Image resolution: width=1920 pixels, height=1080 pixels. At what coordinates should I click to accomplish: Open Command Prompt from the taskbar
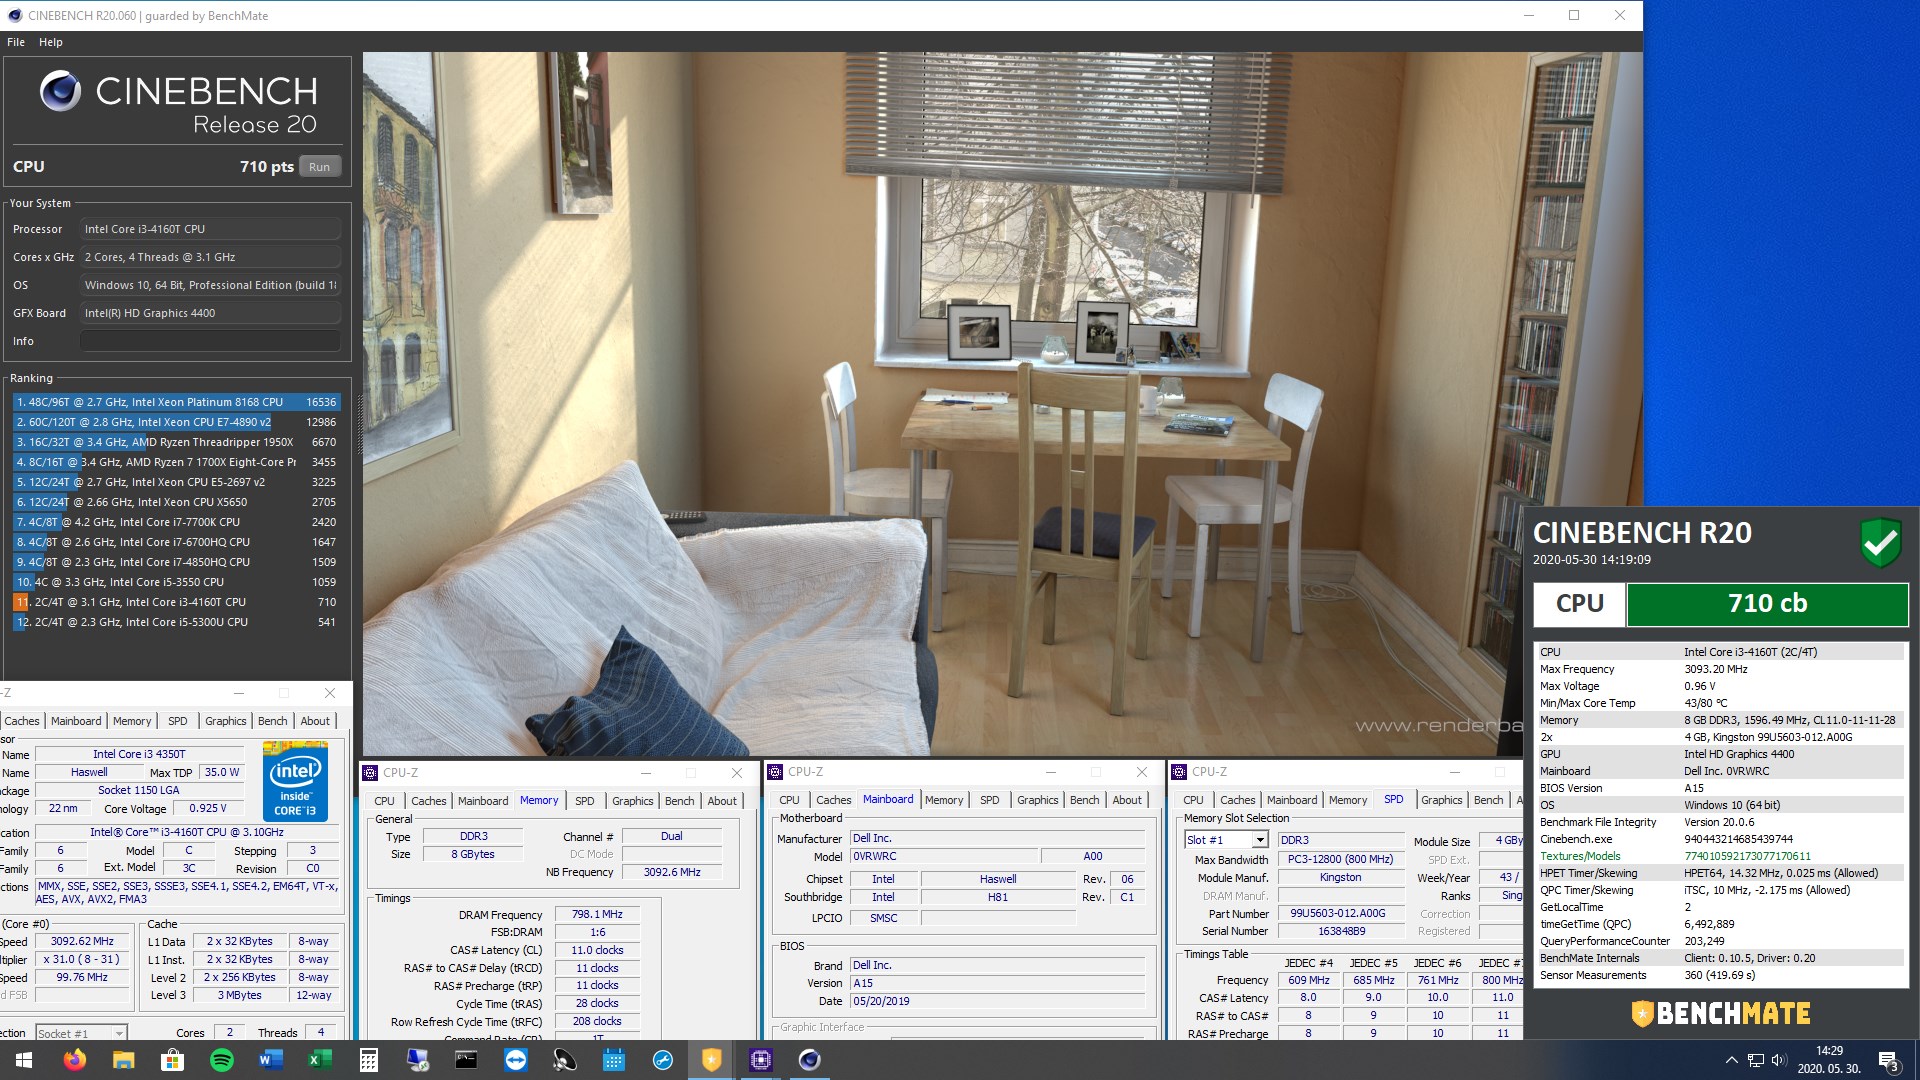466,1060
